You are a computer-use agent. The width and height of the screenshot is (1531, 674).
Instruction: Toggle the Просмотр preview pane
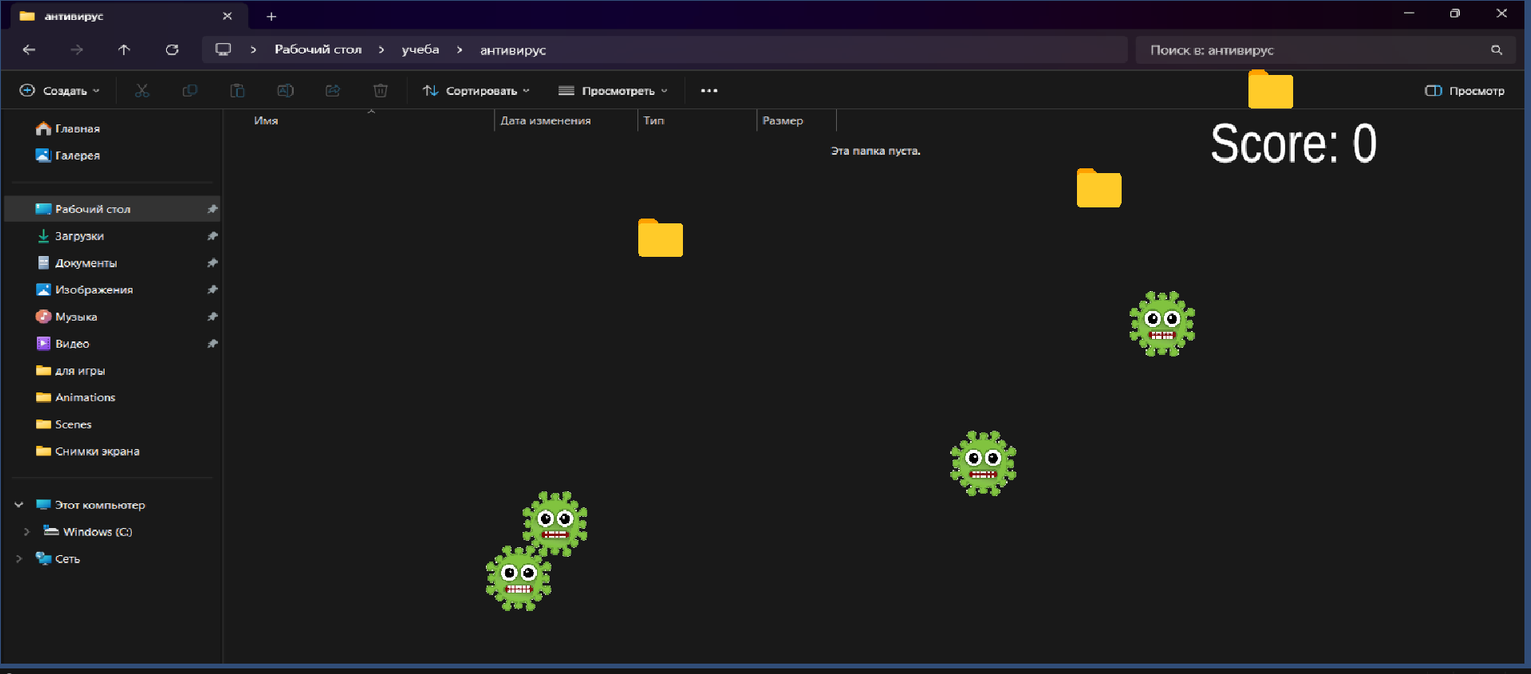pos(1464,91)
